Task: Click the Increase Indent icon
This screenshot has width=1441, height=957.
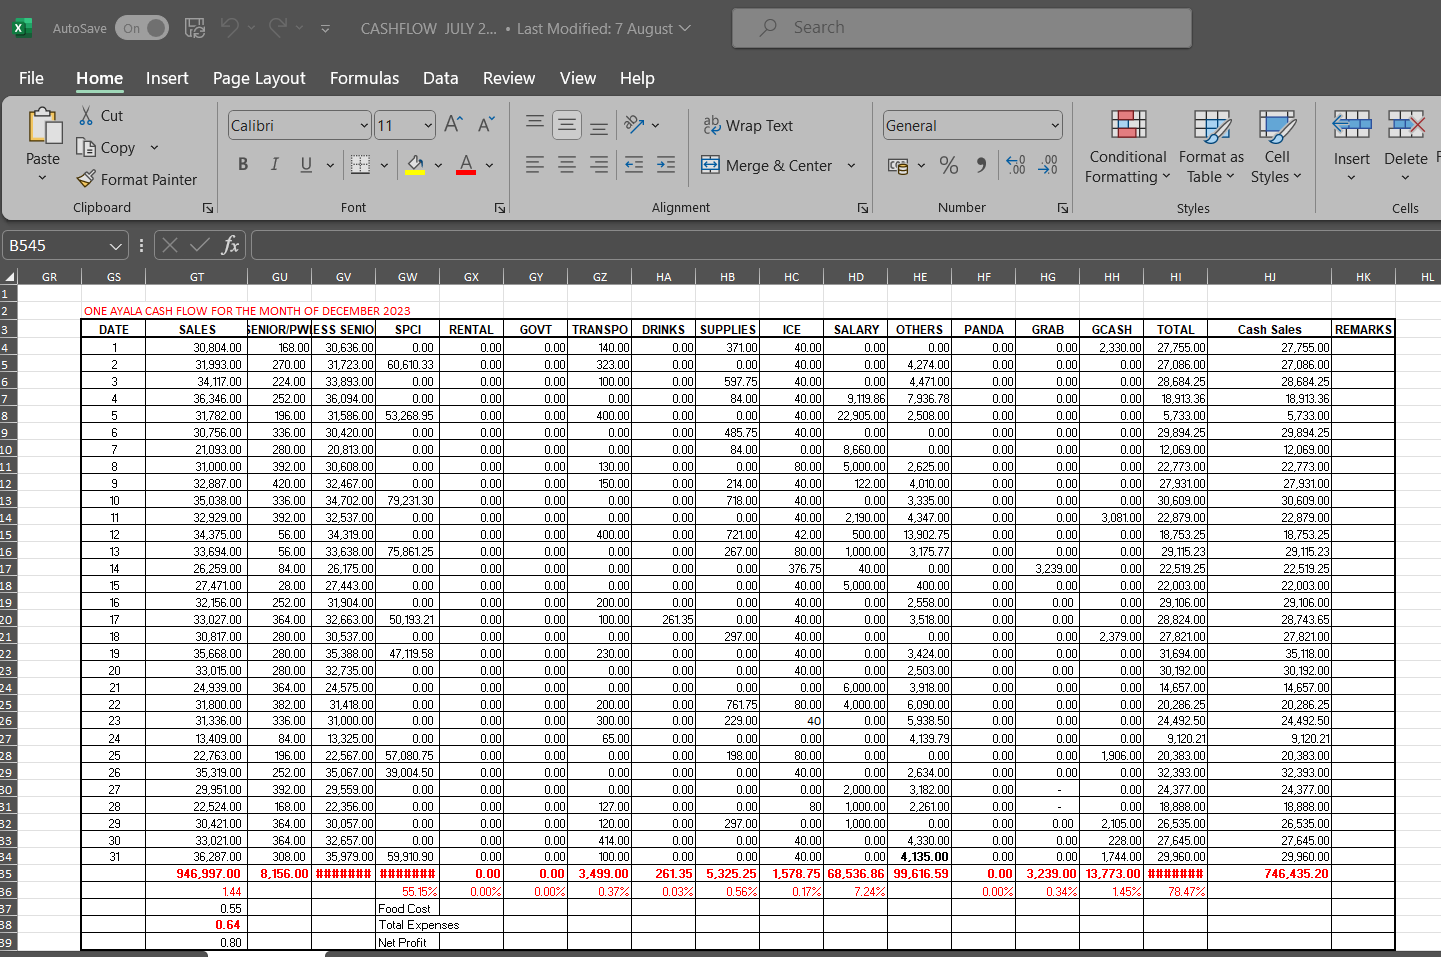Action: [666, 164]
